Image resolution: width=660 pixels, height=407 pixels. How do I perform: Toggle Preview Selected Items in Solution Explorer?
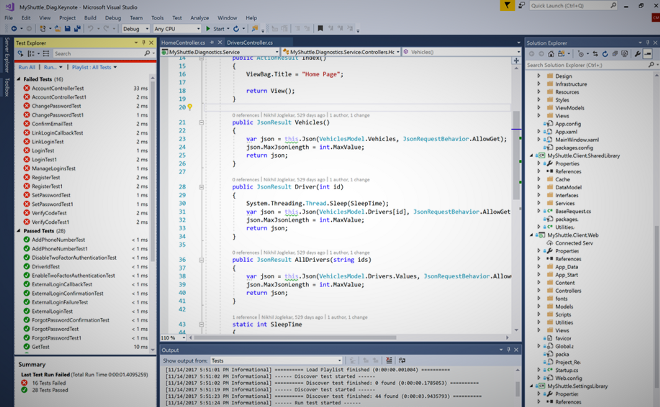pyautogui.click(x=646, y=54)
